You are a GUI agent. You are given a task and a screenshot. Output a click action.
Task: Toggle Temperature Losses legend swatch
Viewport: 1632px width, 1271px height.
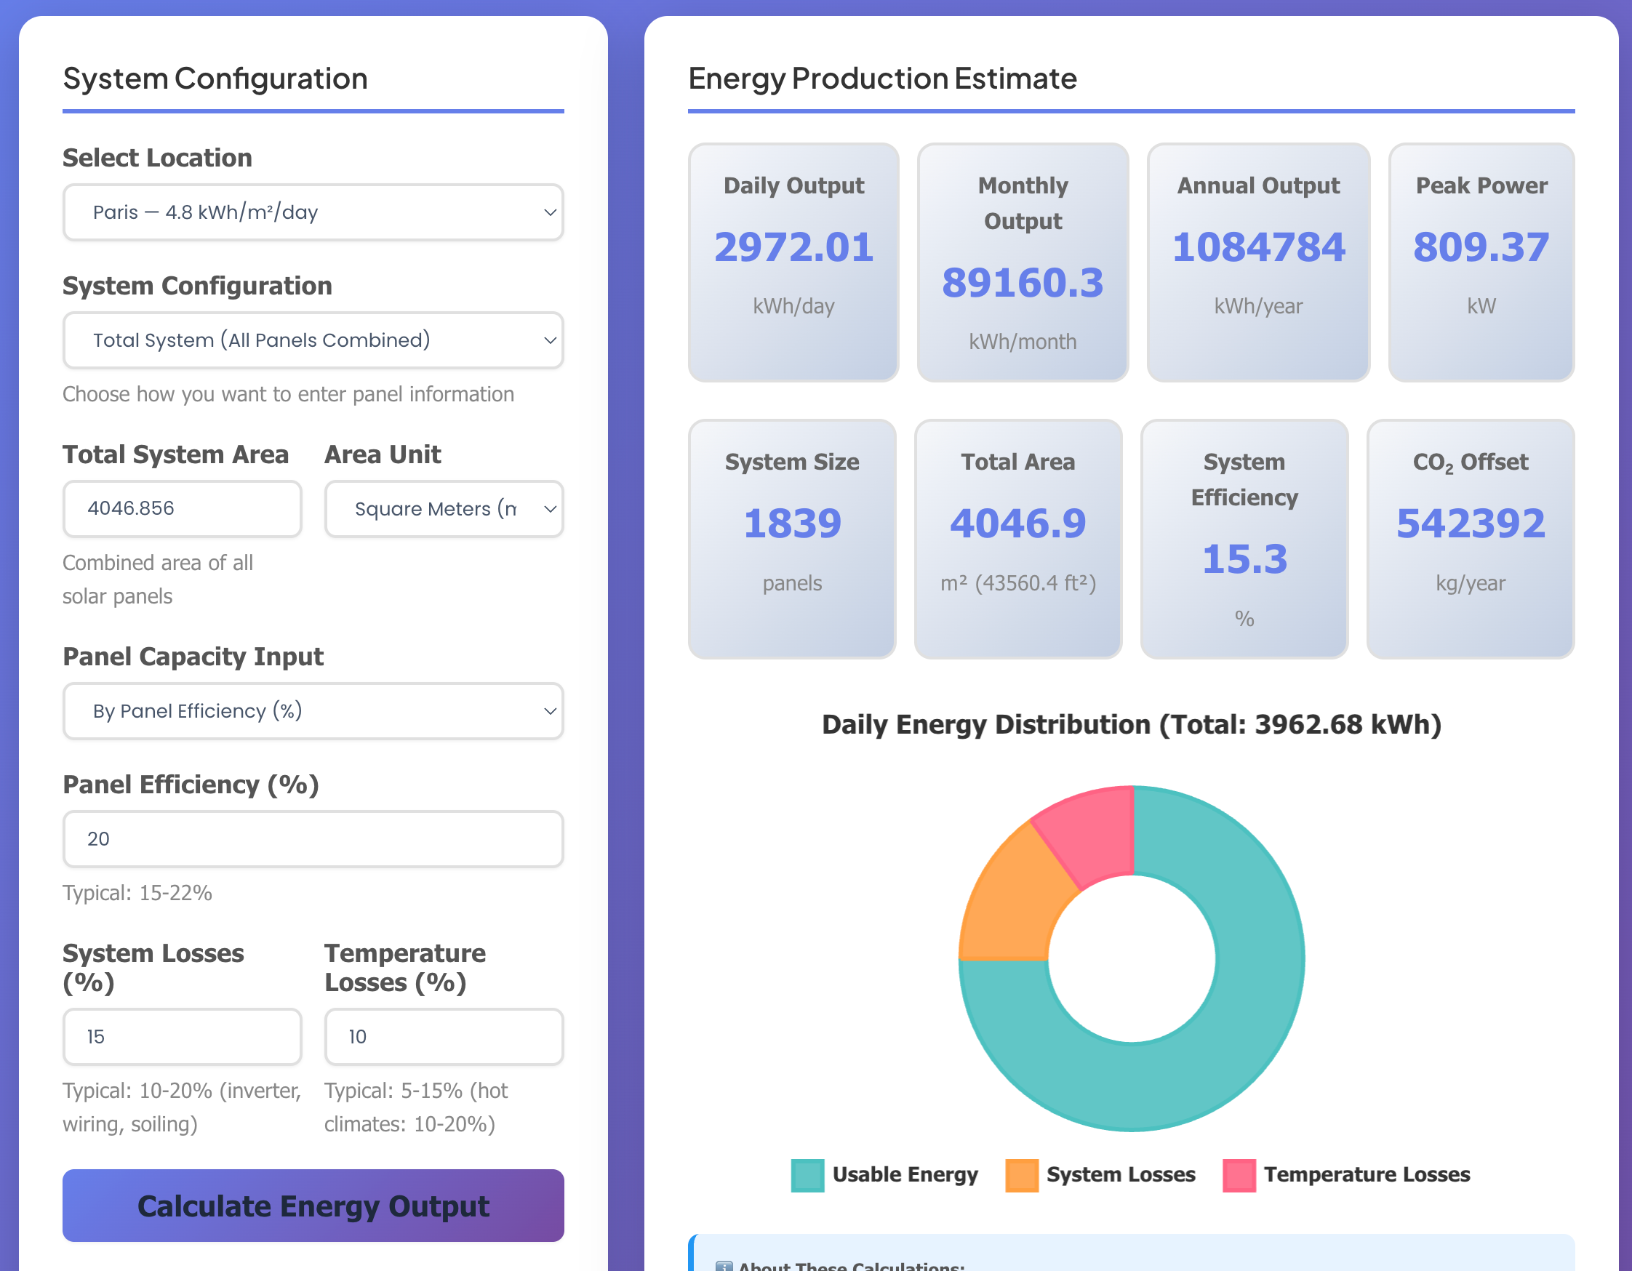click(1239, 1175)
